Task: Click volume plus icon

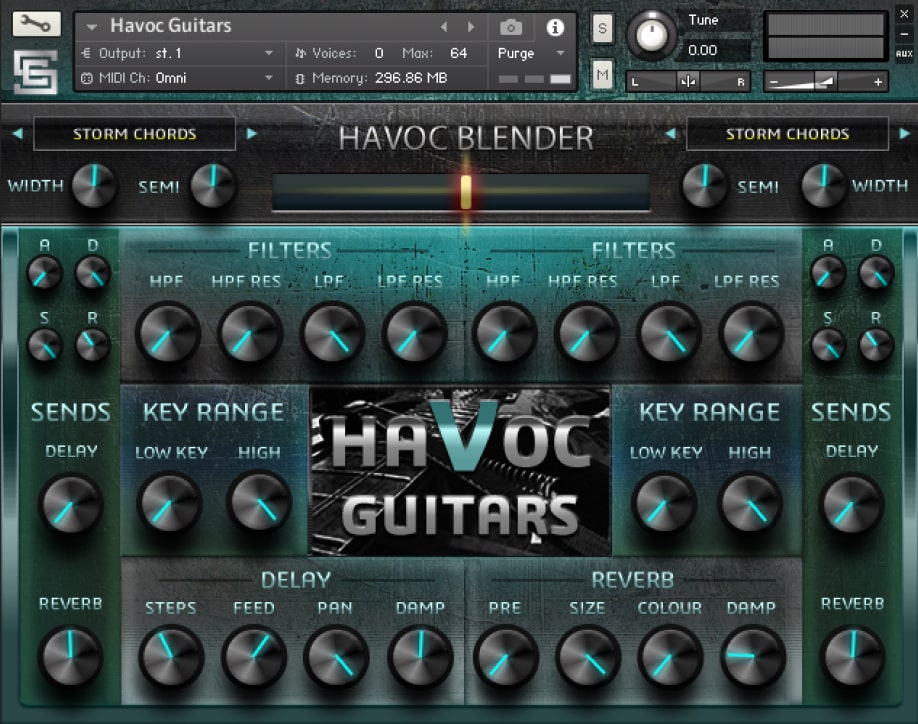Action: pos(878,83)
